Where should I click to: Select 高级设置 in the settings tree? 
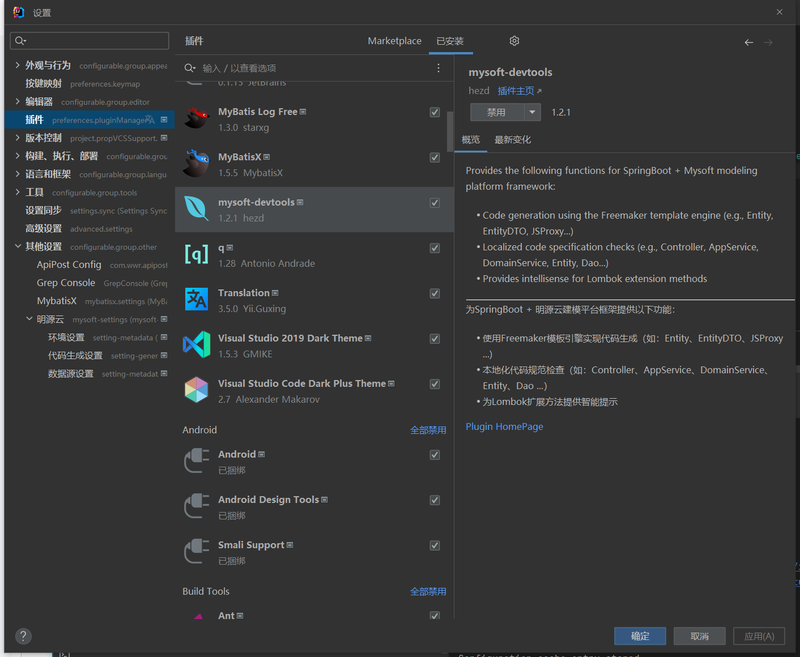click(43, 229)
